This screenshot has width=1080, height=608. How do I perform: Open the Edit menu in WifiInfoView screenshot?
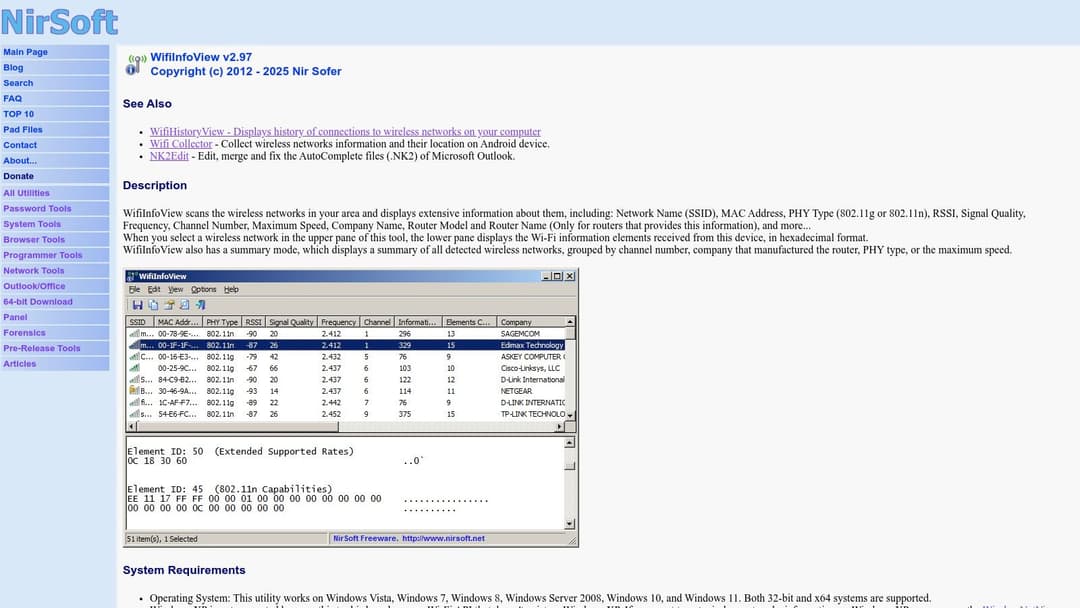(x=154, y=290)
